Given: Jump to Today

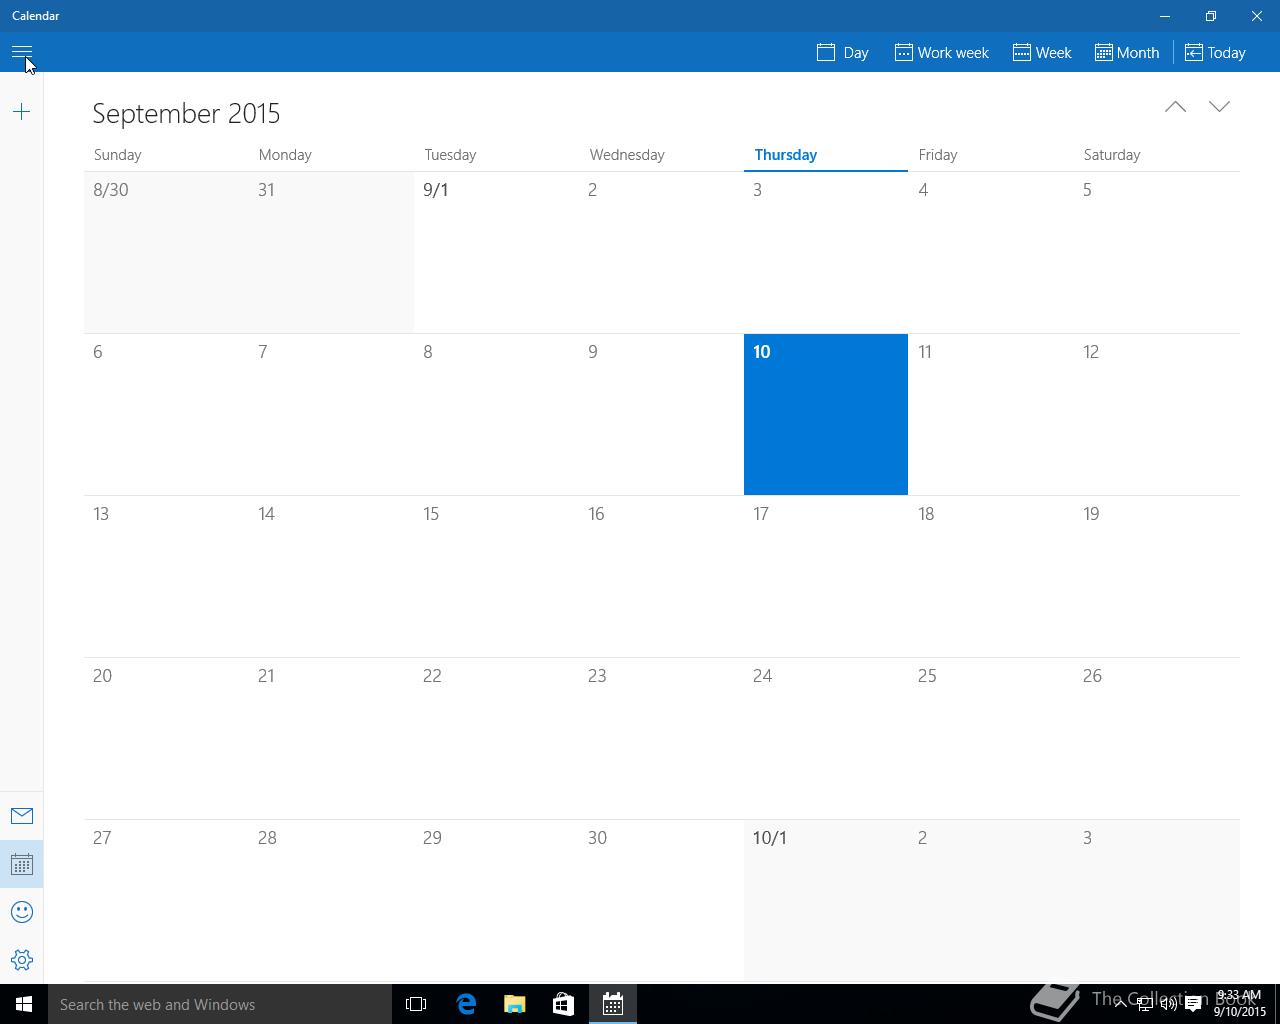Looking at the screenshot, I should click(x=1215, y=52).
